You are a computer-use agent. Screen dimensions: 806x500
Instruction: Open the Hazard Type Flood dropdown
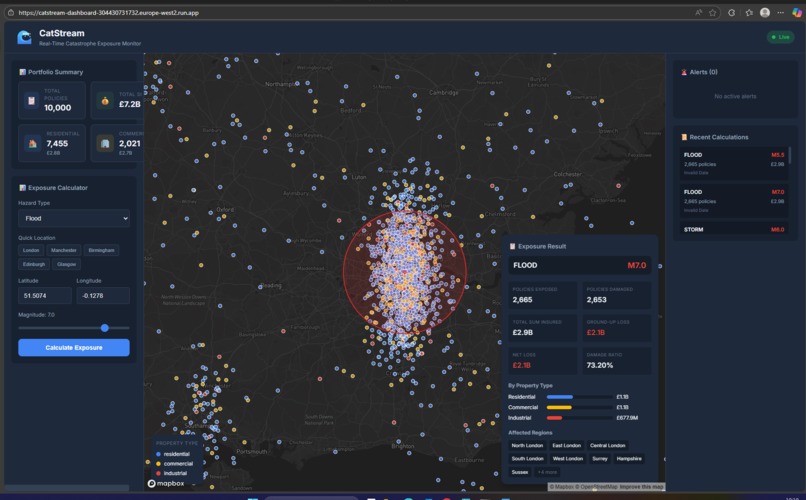[74, 218]
